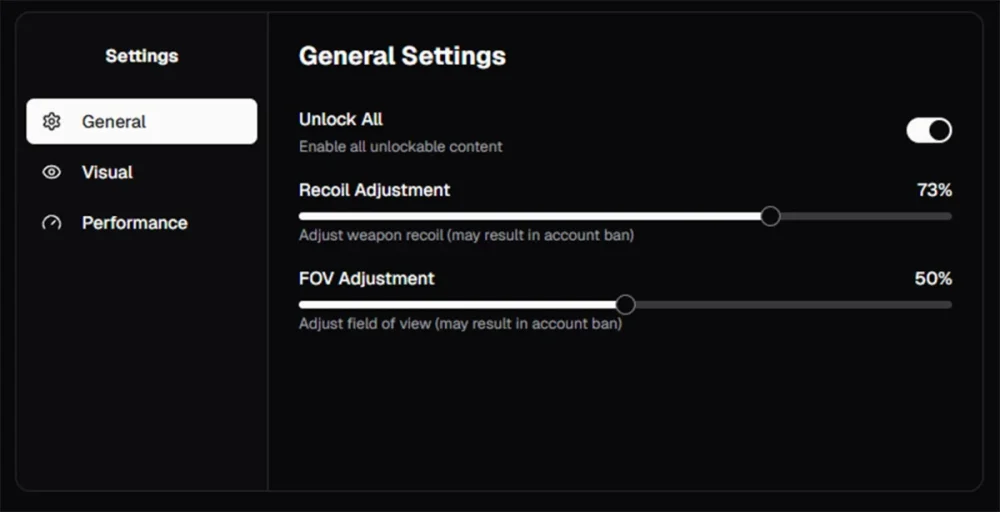Click the 50% FOV value readout
The image size is (1000, 512).
934,279
